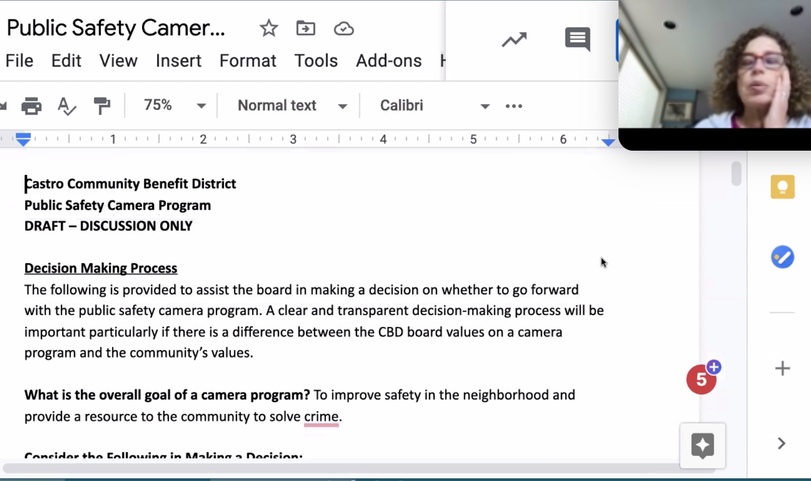Open the File menu

[19, 61]
